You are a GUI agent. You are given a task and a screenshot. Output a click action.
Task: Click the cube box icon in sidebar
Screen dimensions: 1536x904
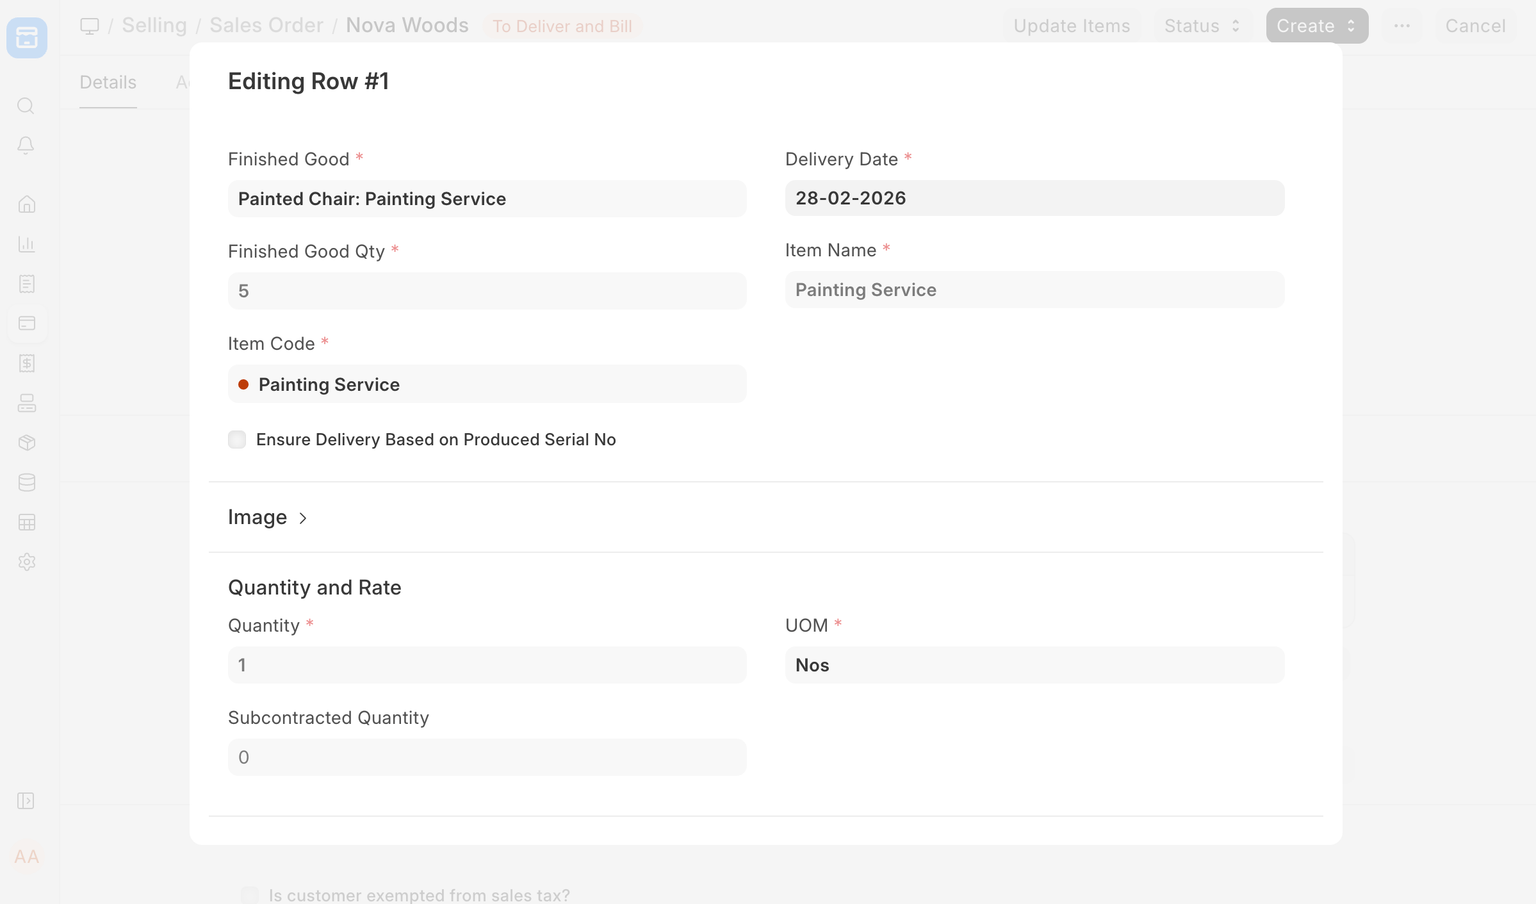pos(27,443)
